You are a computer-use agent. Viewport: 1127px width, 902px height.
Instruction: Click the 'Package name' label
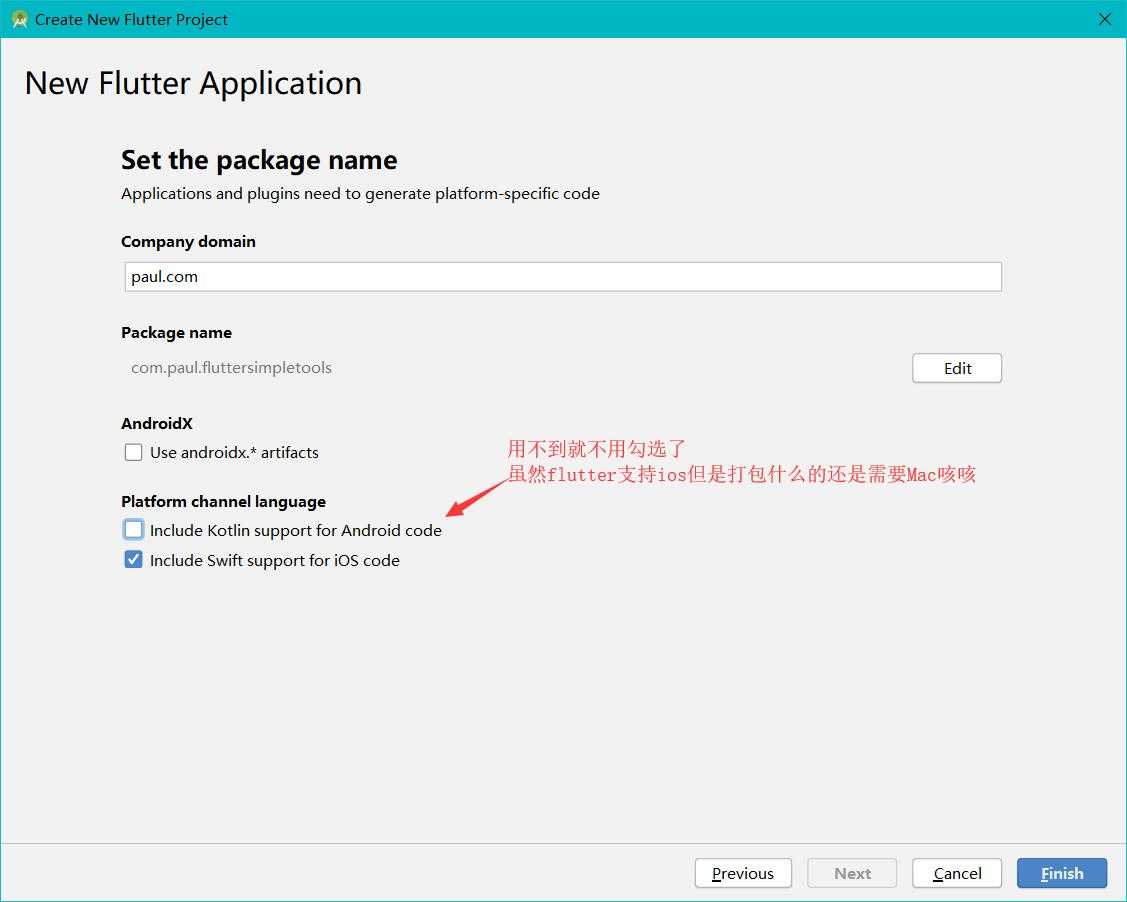point(176,332)
